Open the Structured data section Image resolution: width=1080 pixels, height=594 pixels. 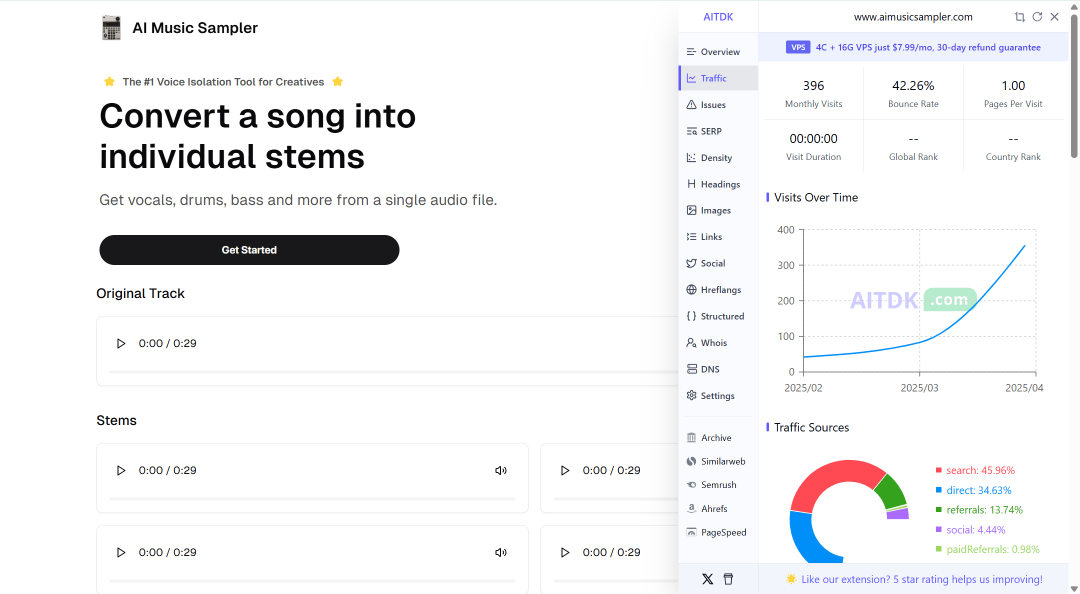[x=718, y=316]
